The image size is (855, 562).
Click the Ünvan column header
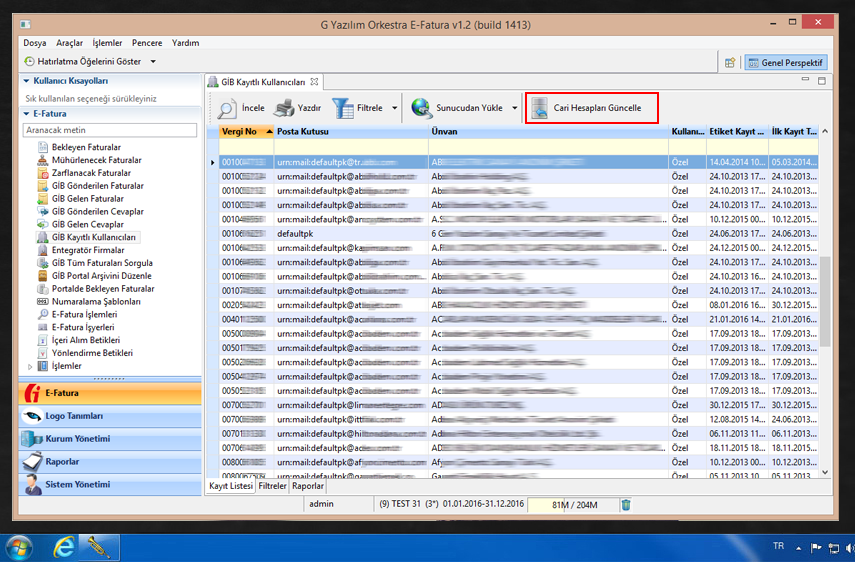[x=549, y=132]
